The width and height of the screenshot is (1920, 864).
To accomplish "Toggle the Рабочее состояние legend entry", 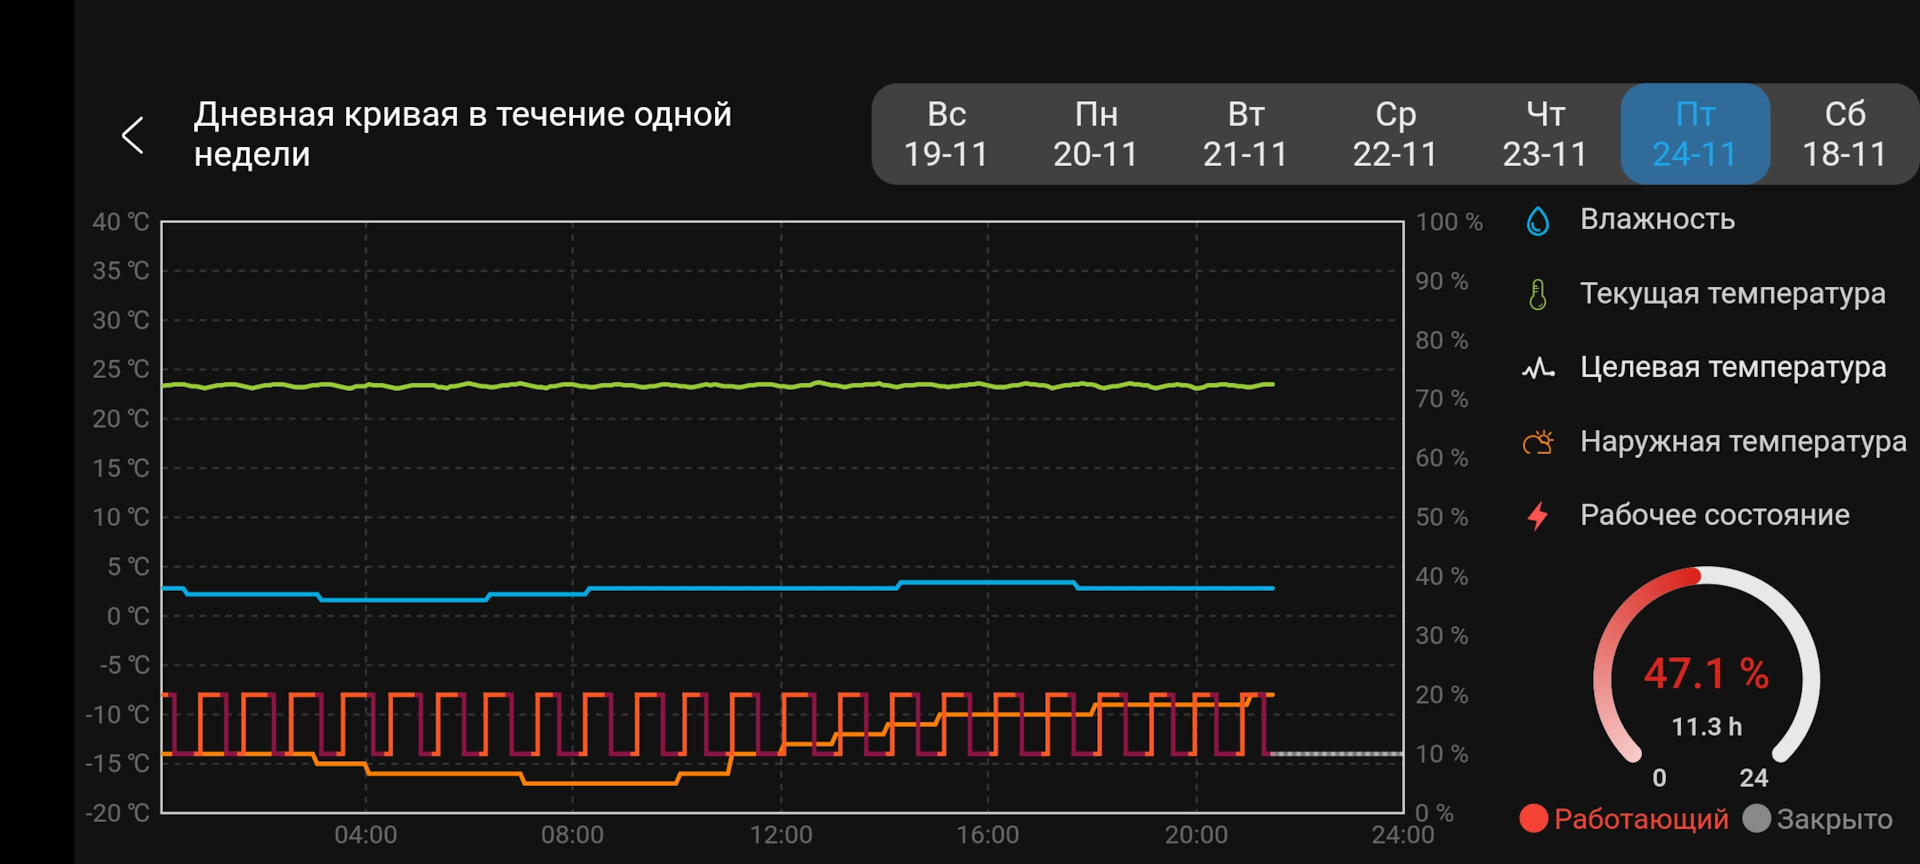I will (x=1714, y=515).
